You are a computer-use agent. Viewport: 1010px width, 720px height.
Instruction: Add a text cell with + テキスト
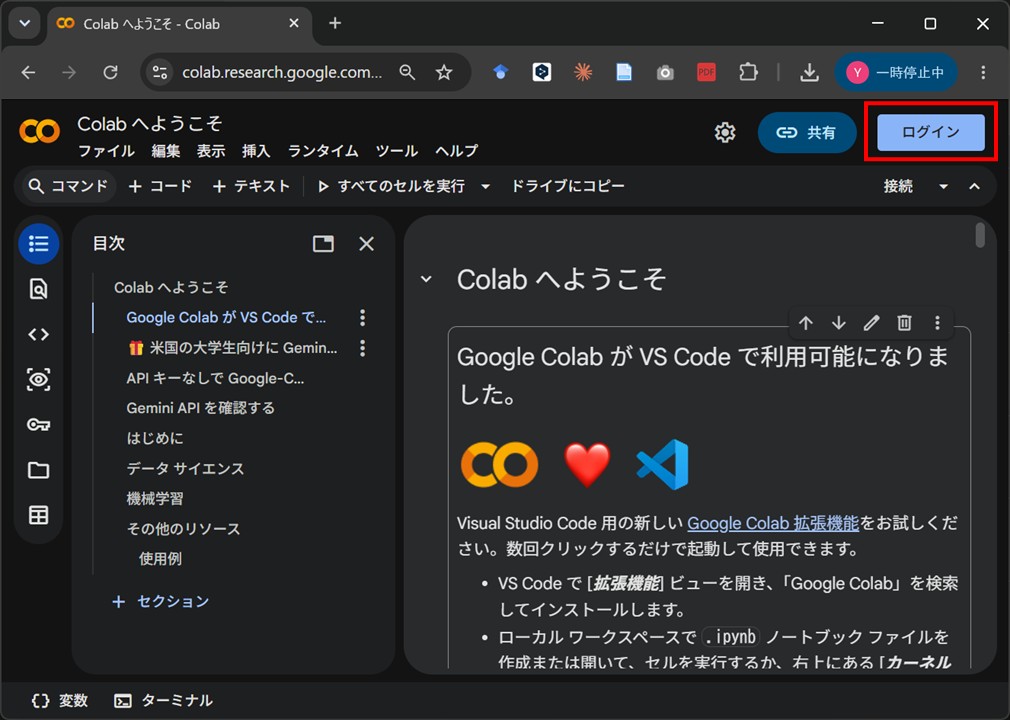(251, 187)
